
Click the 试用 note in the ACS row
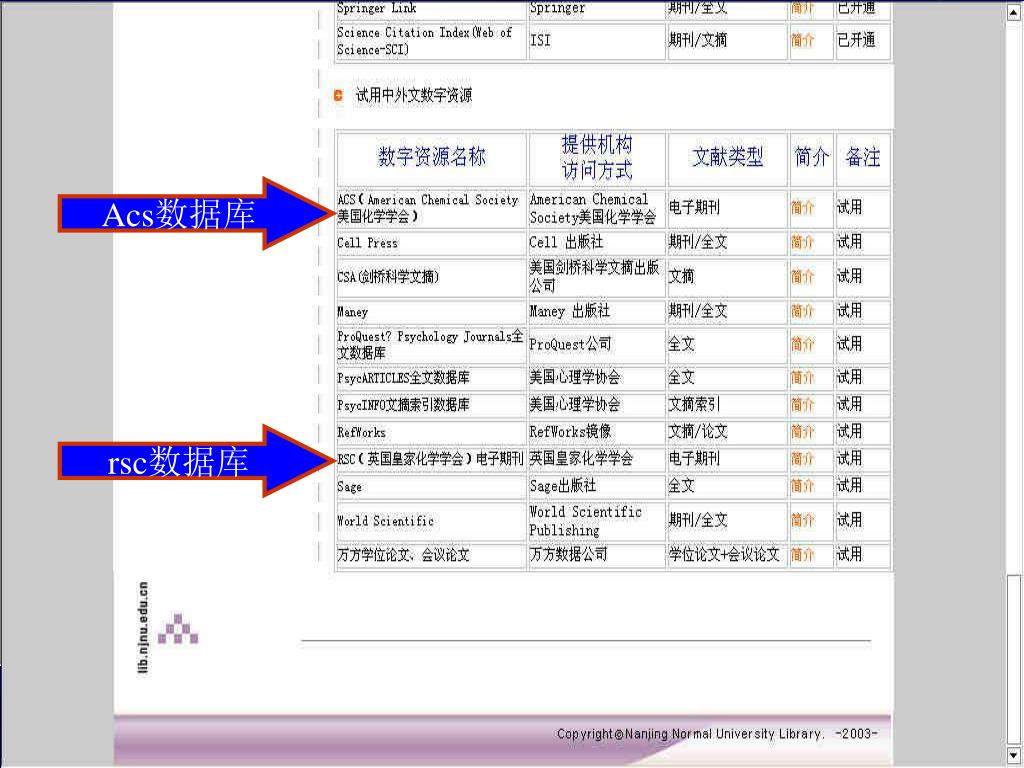[x=850, y=208]
